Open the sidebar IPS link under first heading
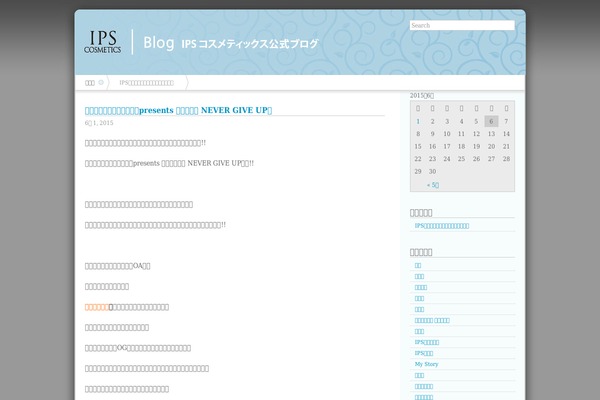Screen dimensions: 600x400 442,226
